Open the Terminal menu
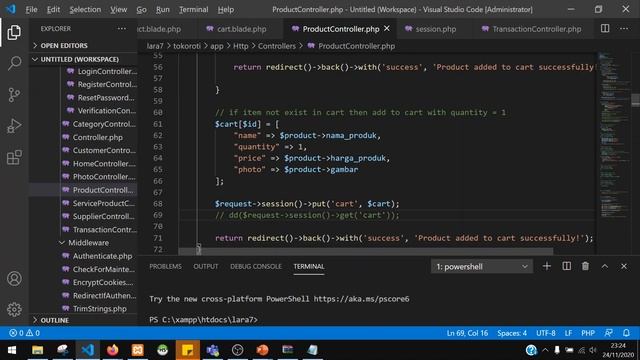Screen dimensions: 640x360 [x=193, y=9]
